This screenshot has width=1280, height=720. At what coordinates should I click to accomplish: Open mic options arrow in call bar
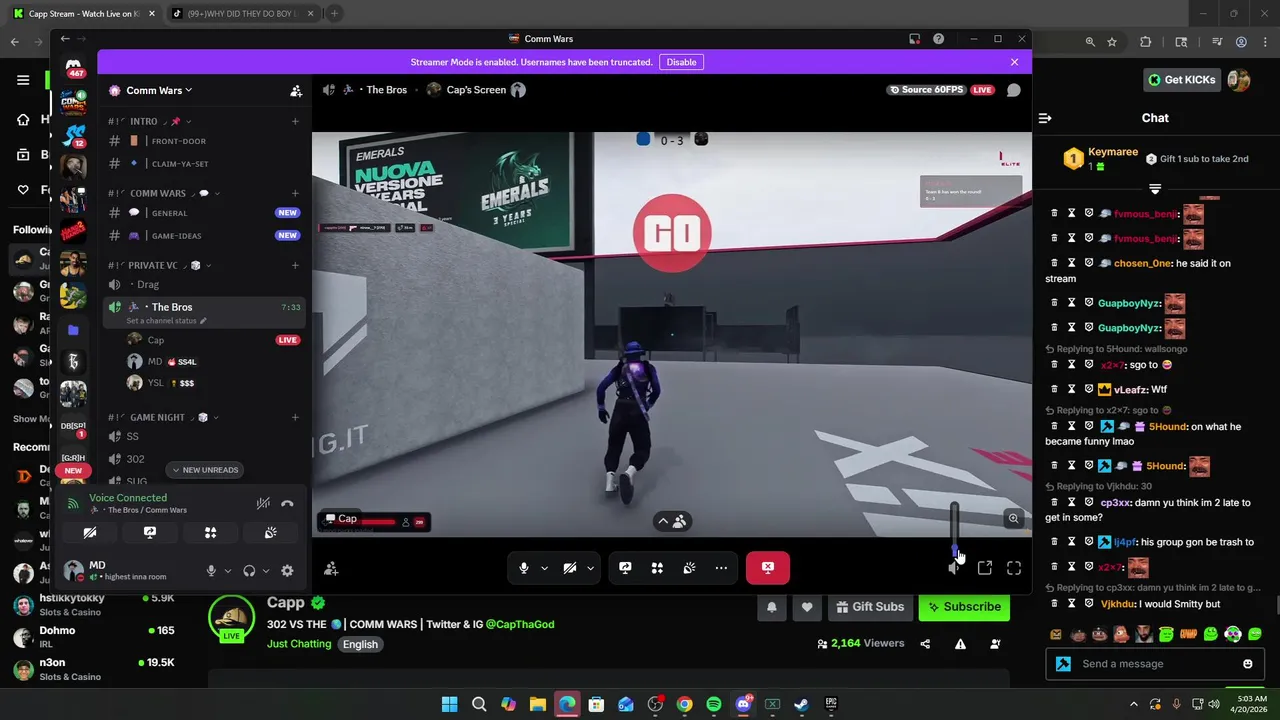coord(544,568)
